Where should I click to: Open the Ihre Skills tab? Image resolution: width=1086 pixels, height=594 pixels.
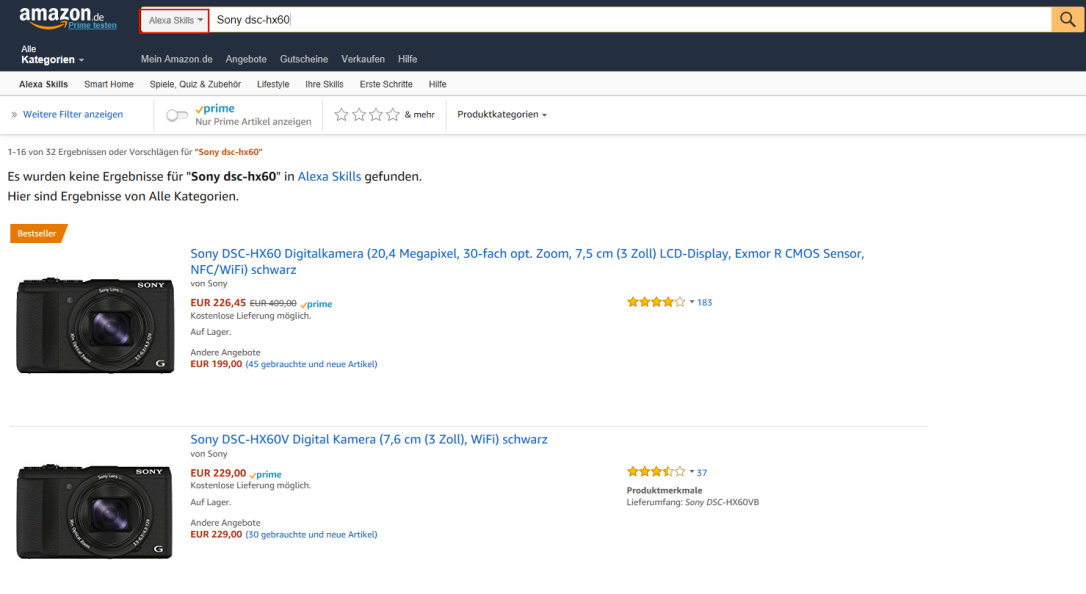point(324,84)
